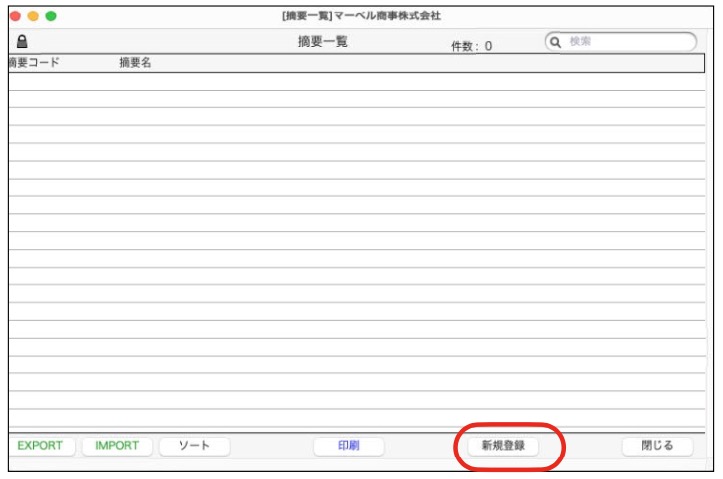This screenshot has width=723, height=479.
Task: Click the window title マーベル商事株式会社
Action: coord(361,16)
